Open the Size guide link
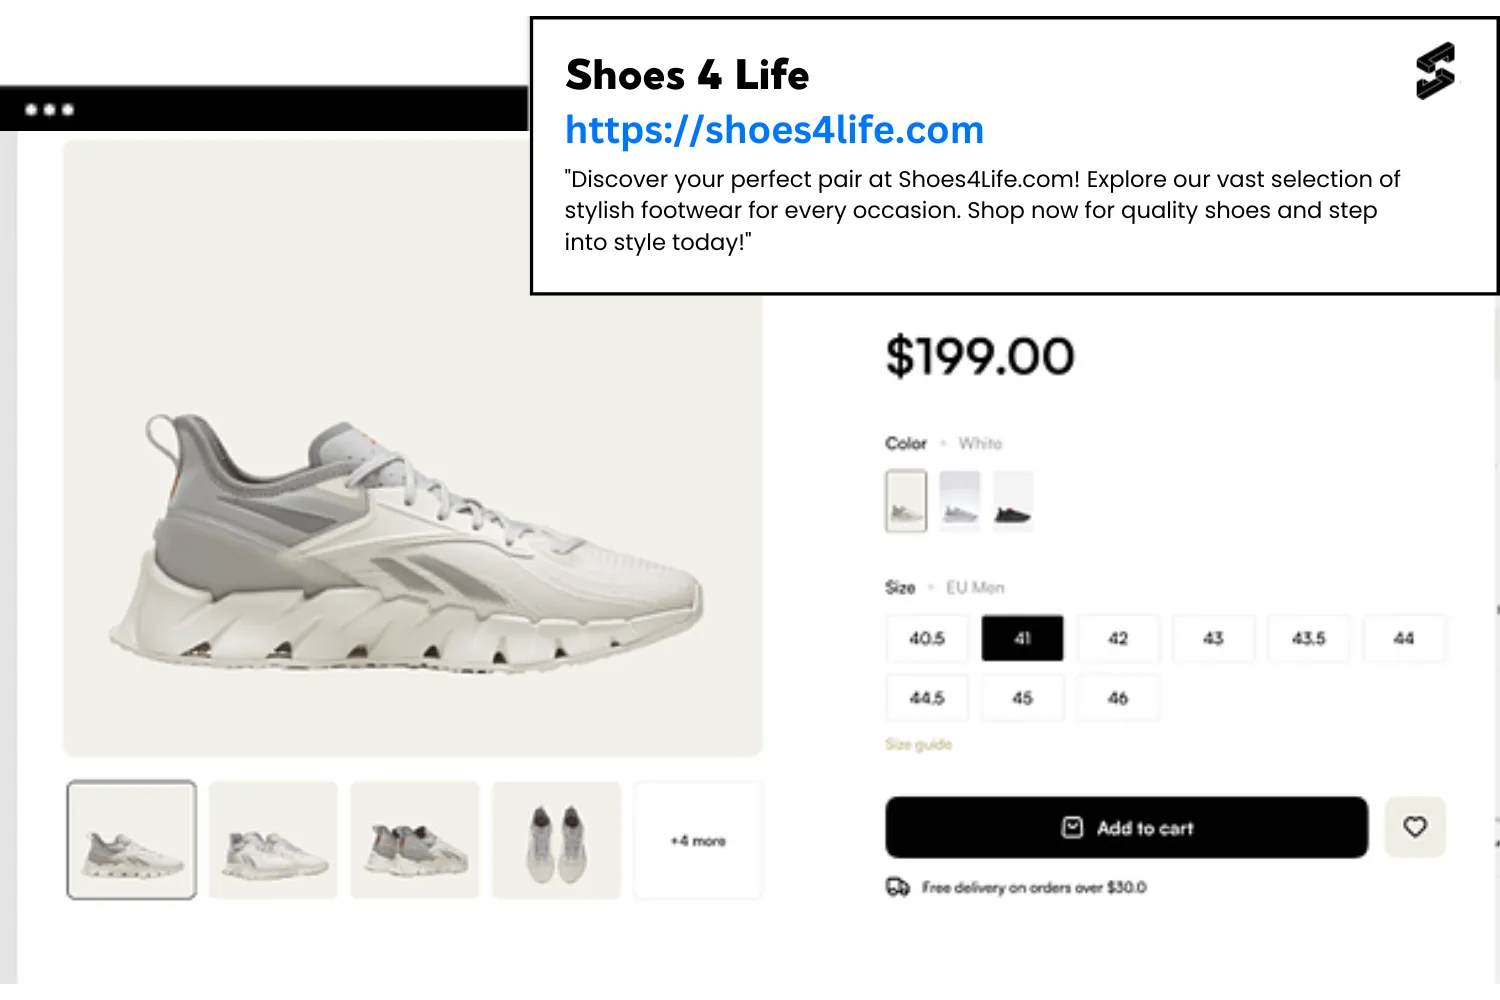The width and height of the screenshot is (1500, 1000). coord(918,744)
